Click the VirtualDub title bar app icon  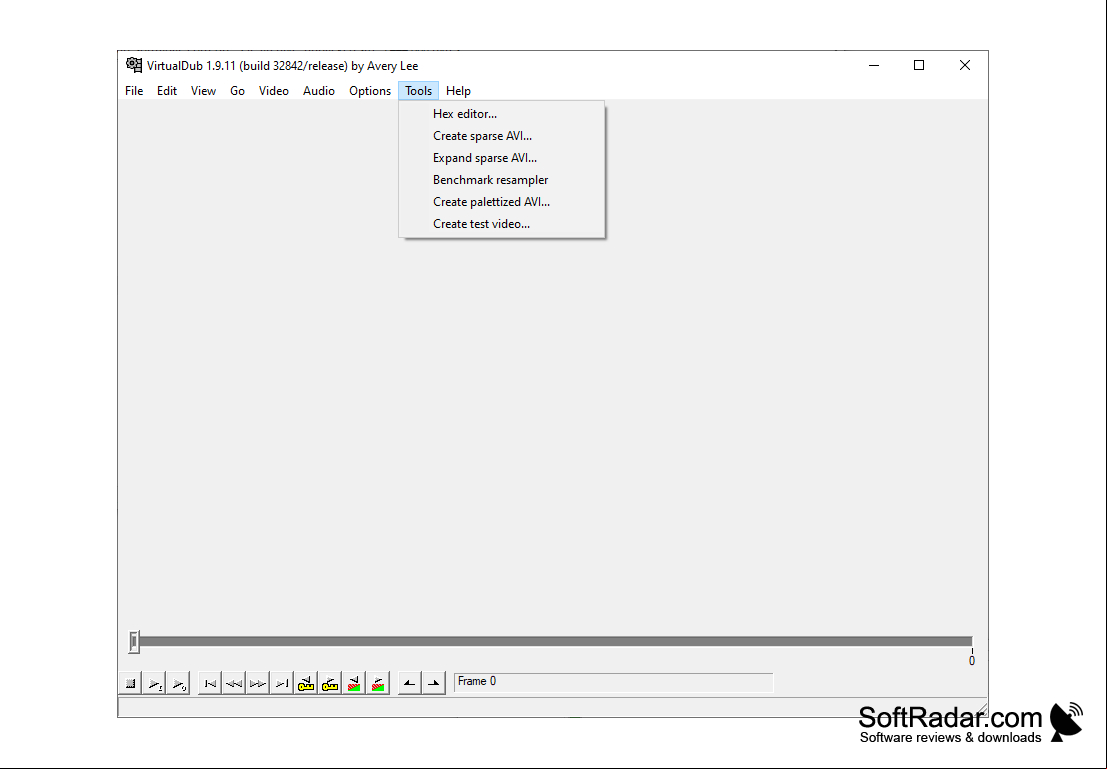click(x=133, y=65)
